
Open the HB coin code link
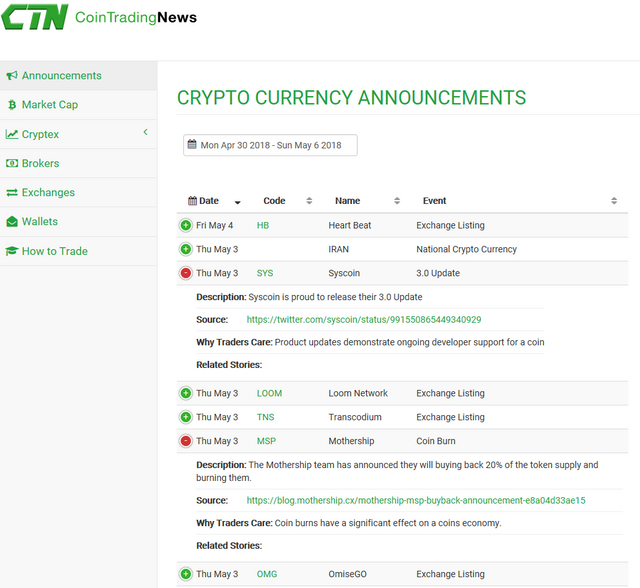263,225
